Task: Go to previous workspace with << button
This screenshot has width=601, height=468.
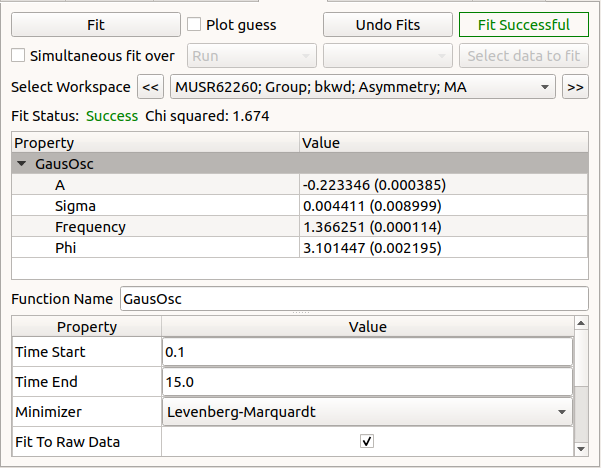Action: (x=149, y=87)
